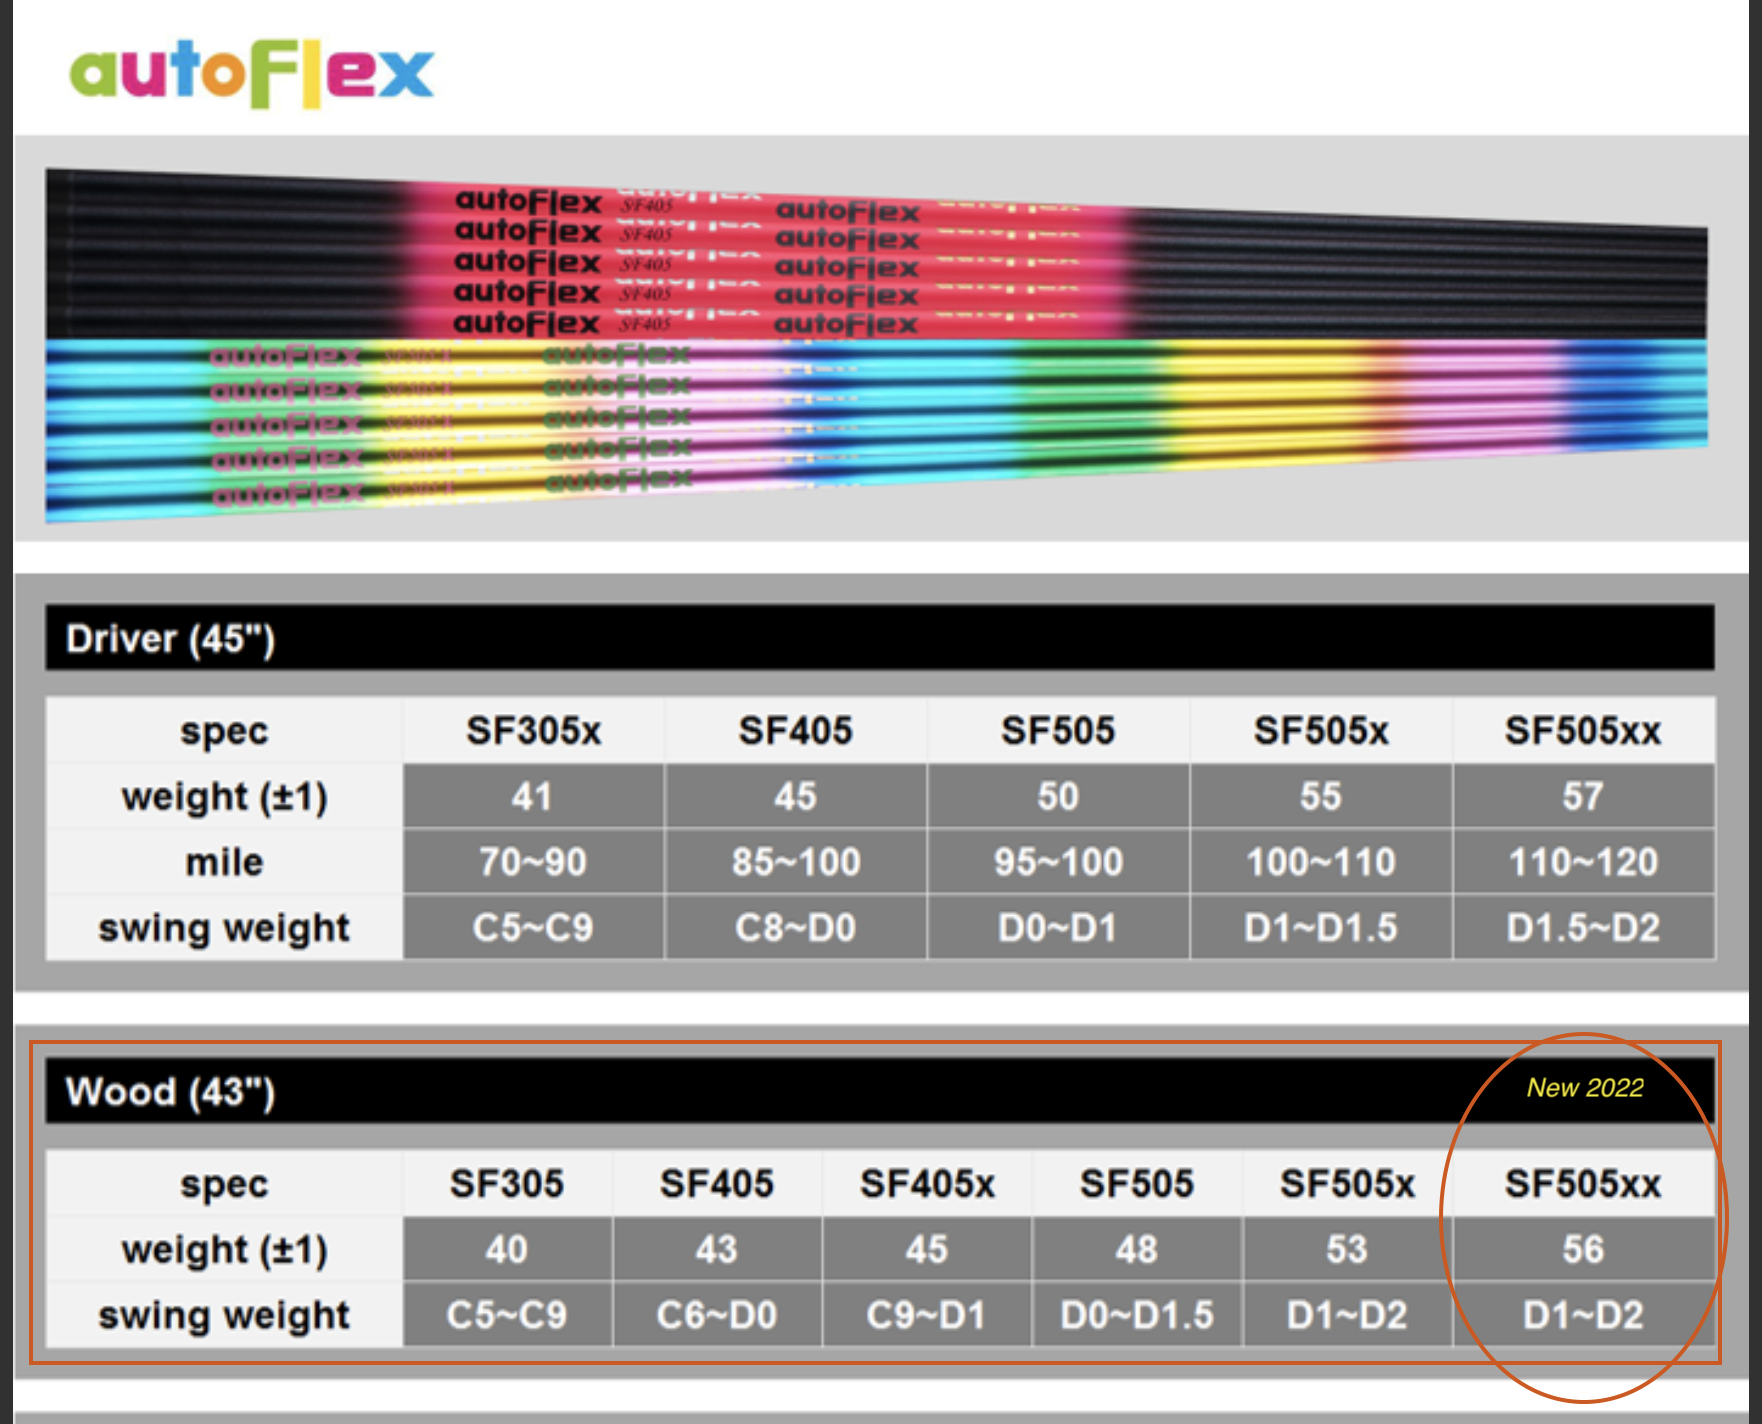1762x1424 pixels.
Task: Click weight 45 in Driver table
Action: click(795, 797)
